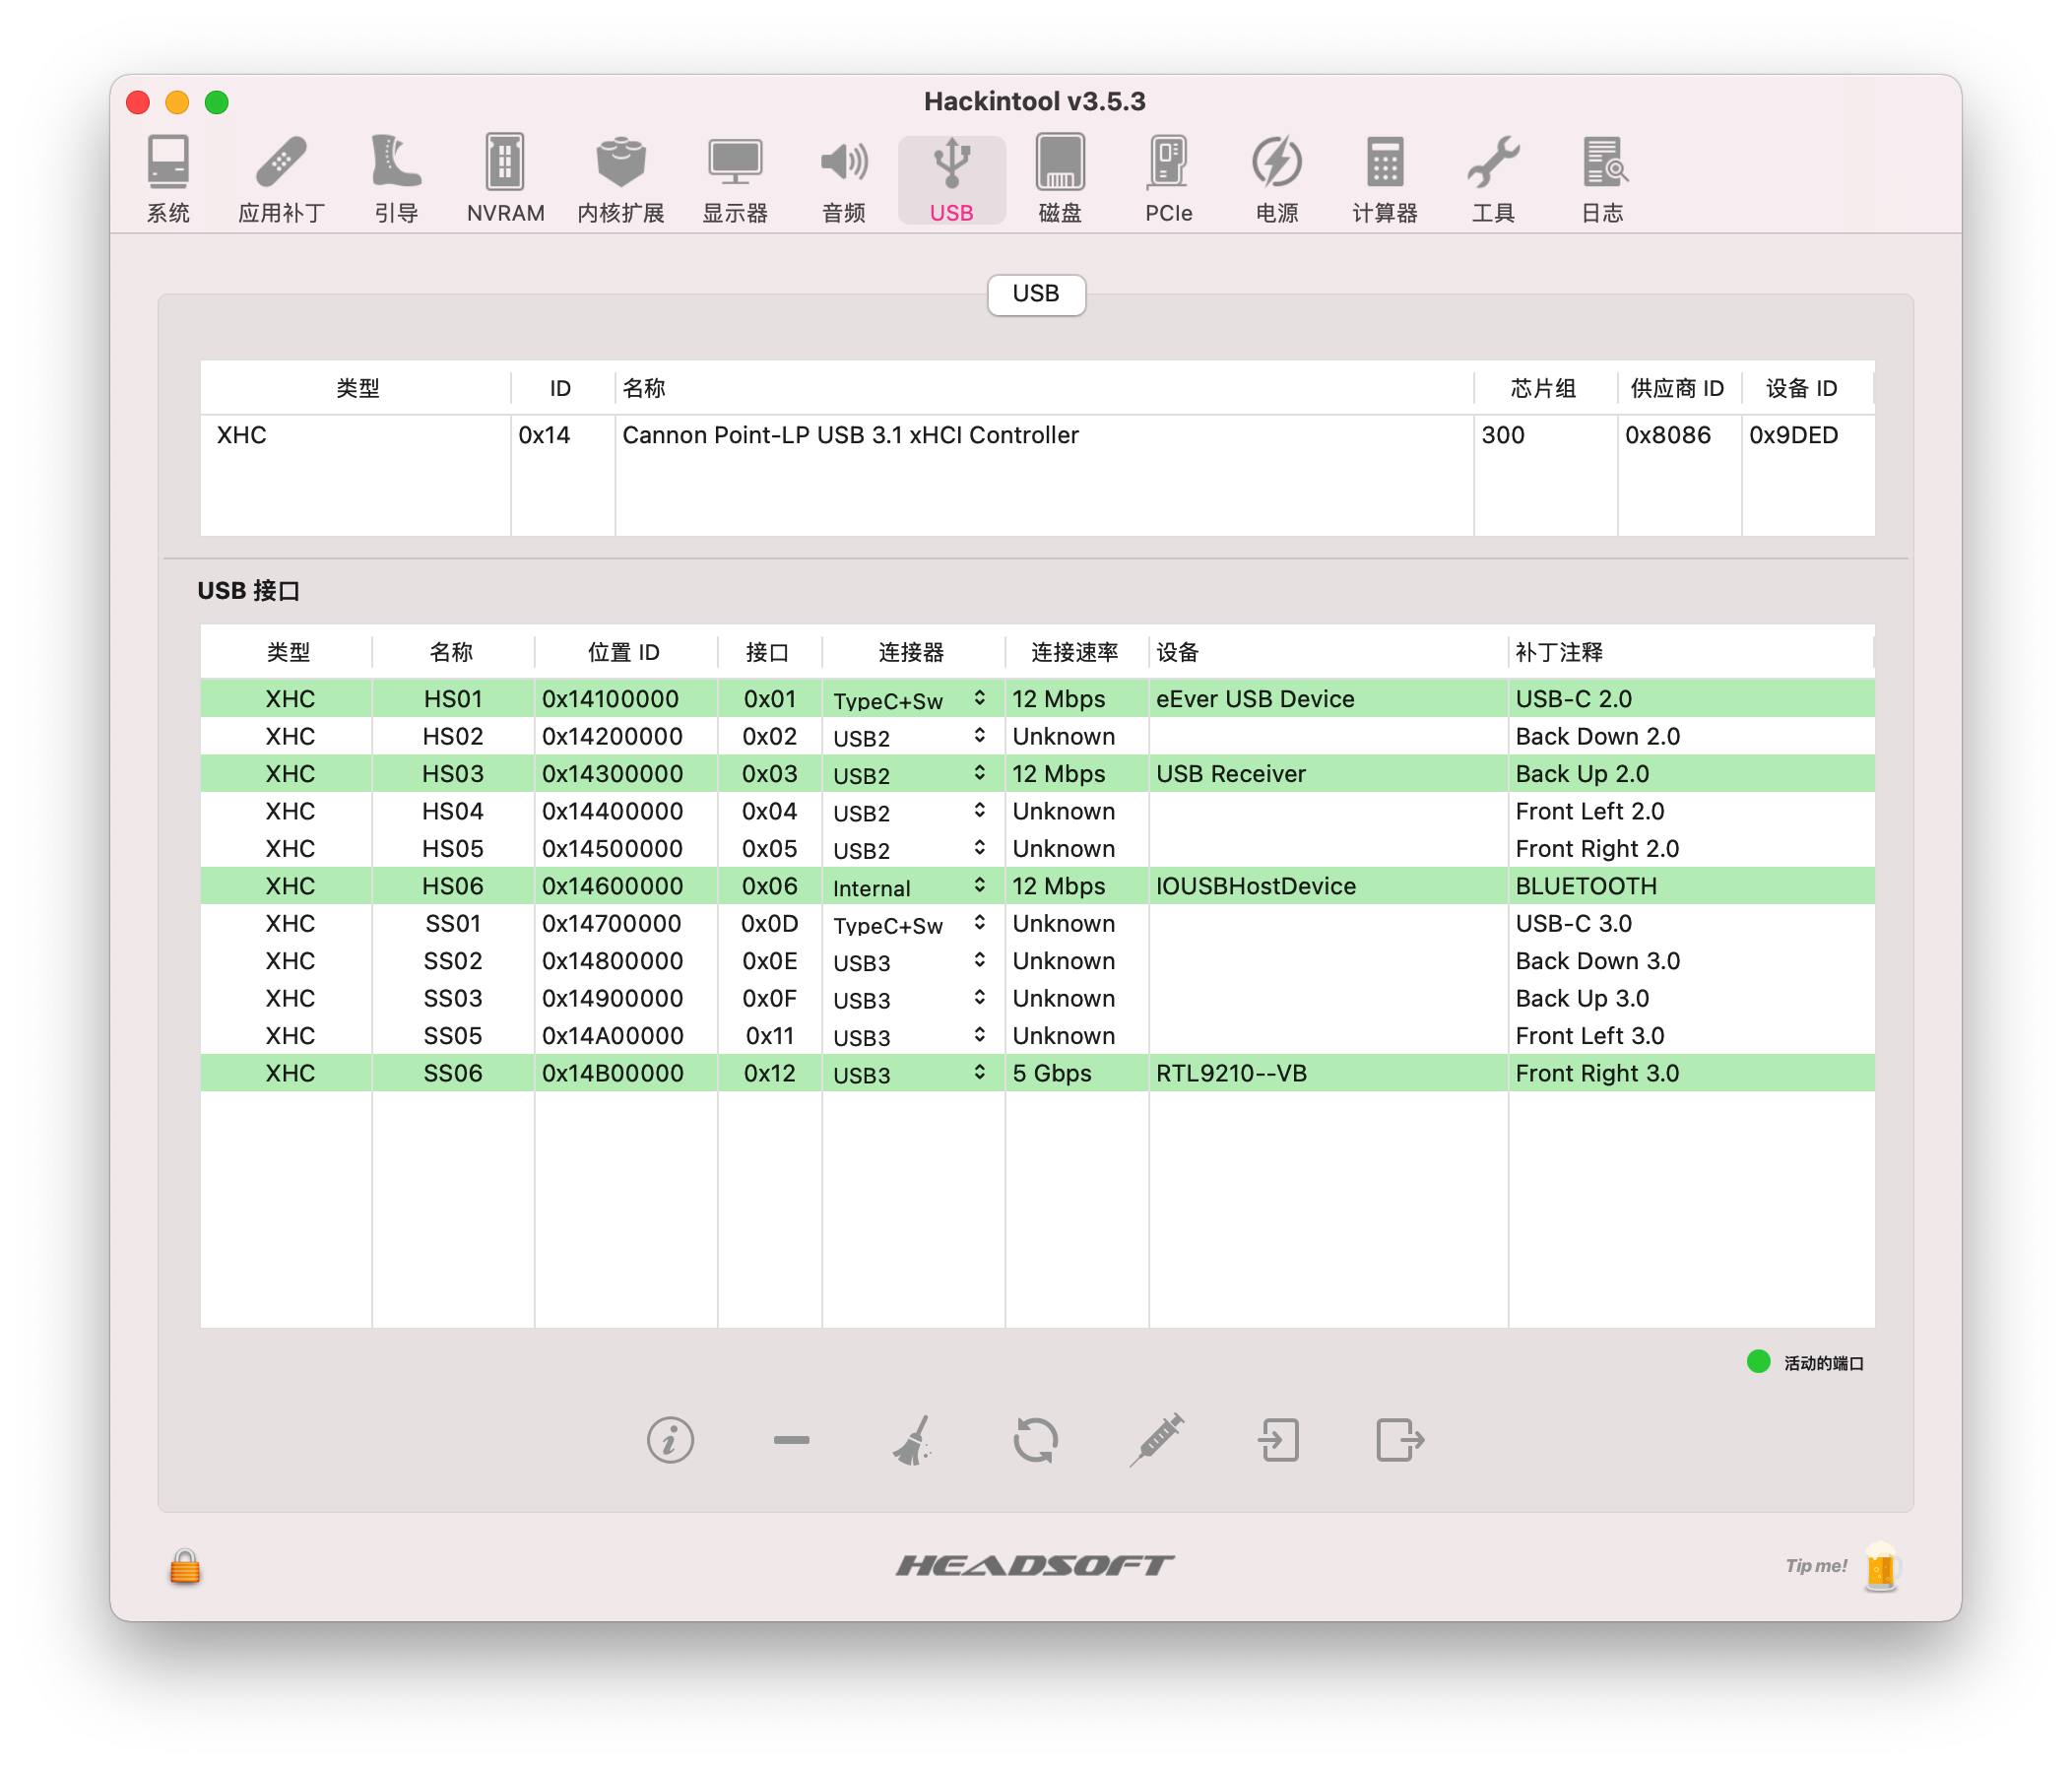Open connector dropdown for SS06 port
This screenshot has width=2072, height=1767.
coord(979,1073)
